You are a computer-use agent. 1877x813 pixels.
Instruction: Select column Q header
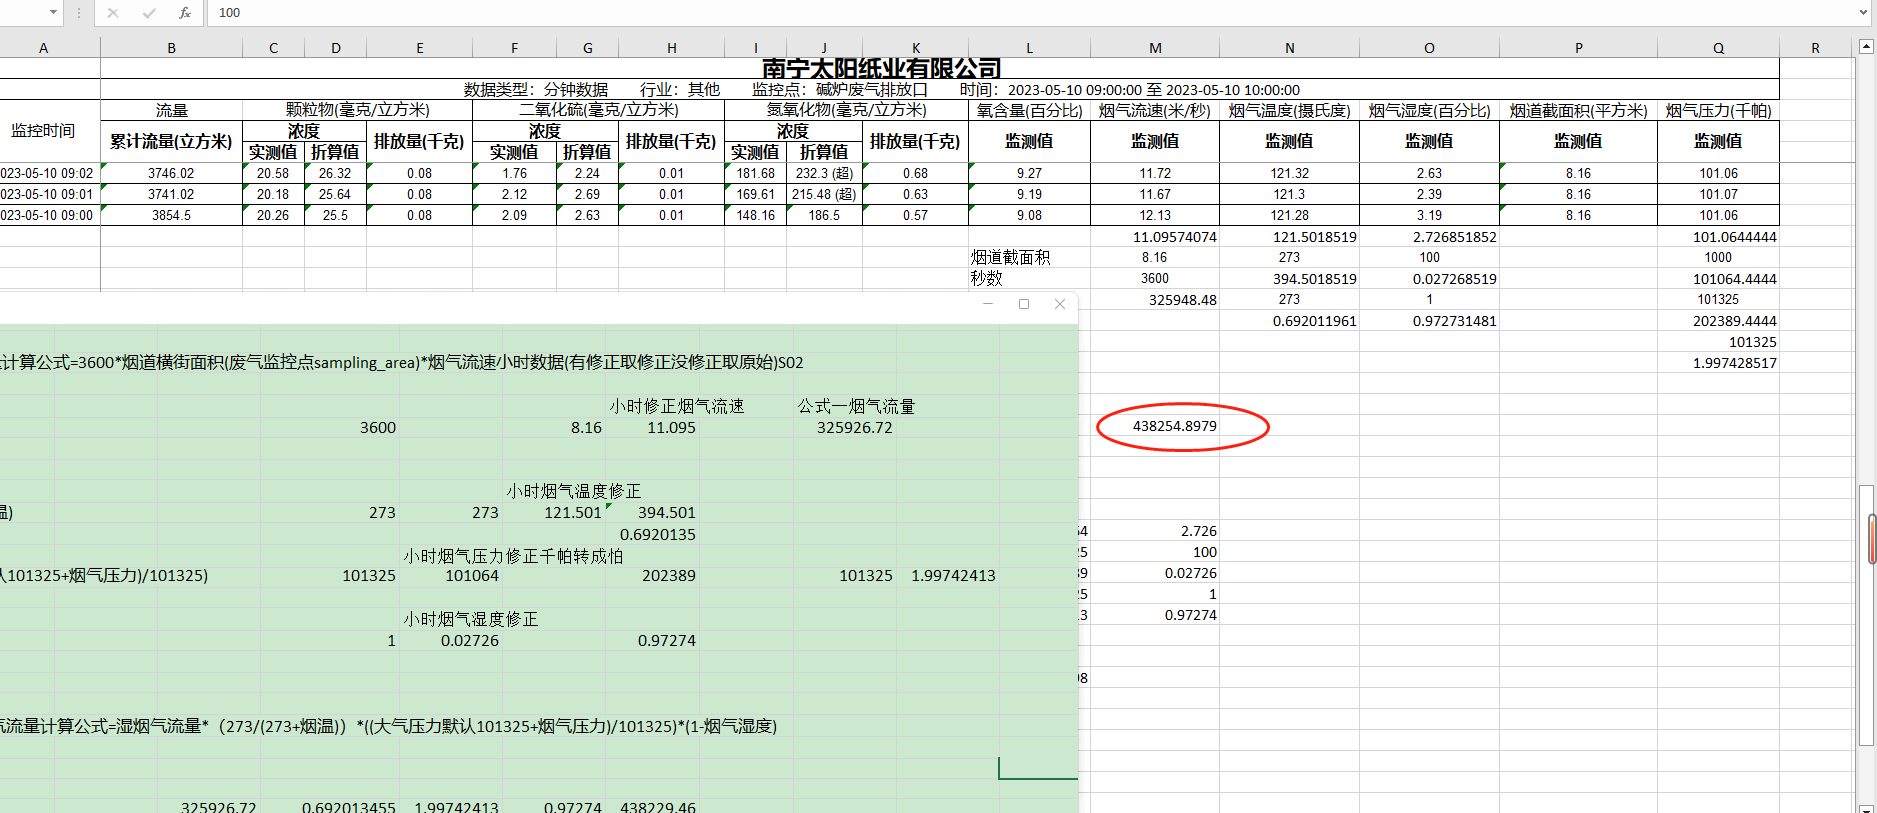(x=1719, y=48)
